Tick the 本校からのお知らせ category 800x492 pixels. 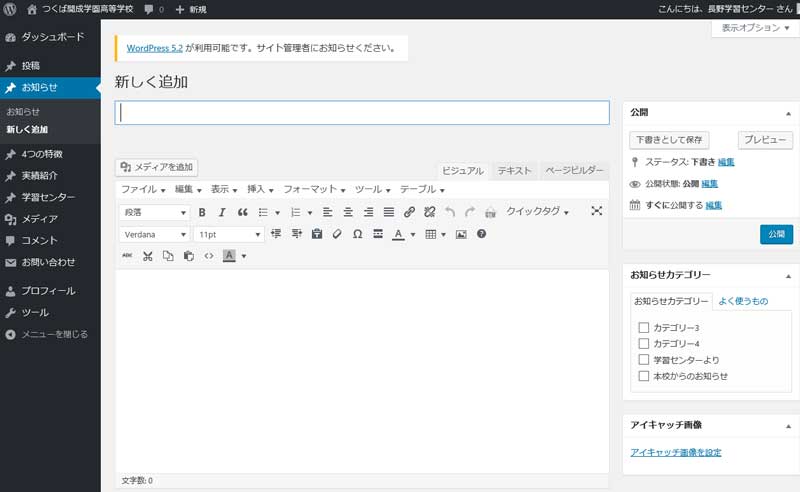click(644, 376)
